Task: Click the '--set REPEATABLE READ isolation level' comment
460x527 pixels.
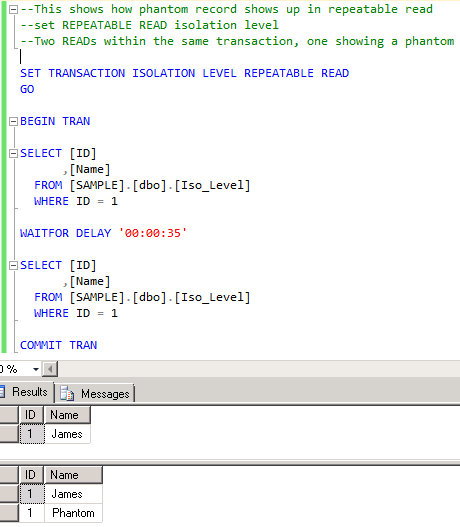Action: (x=150, y=25)
